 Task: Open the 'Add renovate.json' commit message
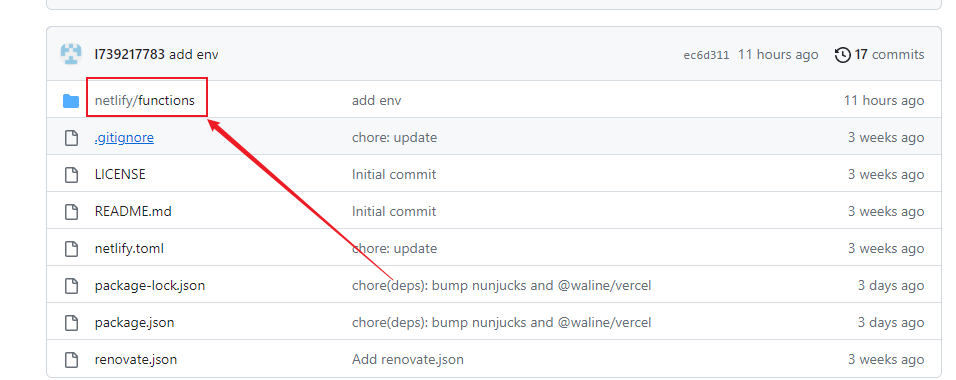(x=408, y=360)
